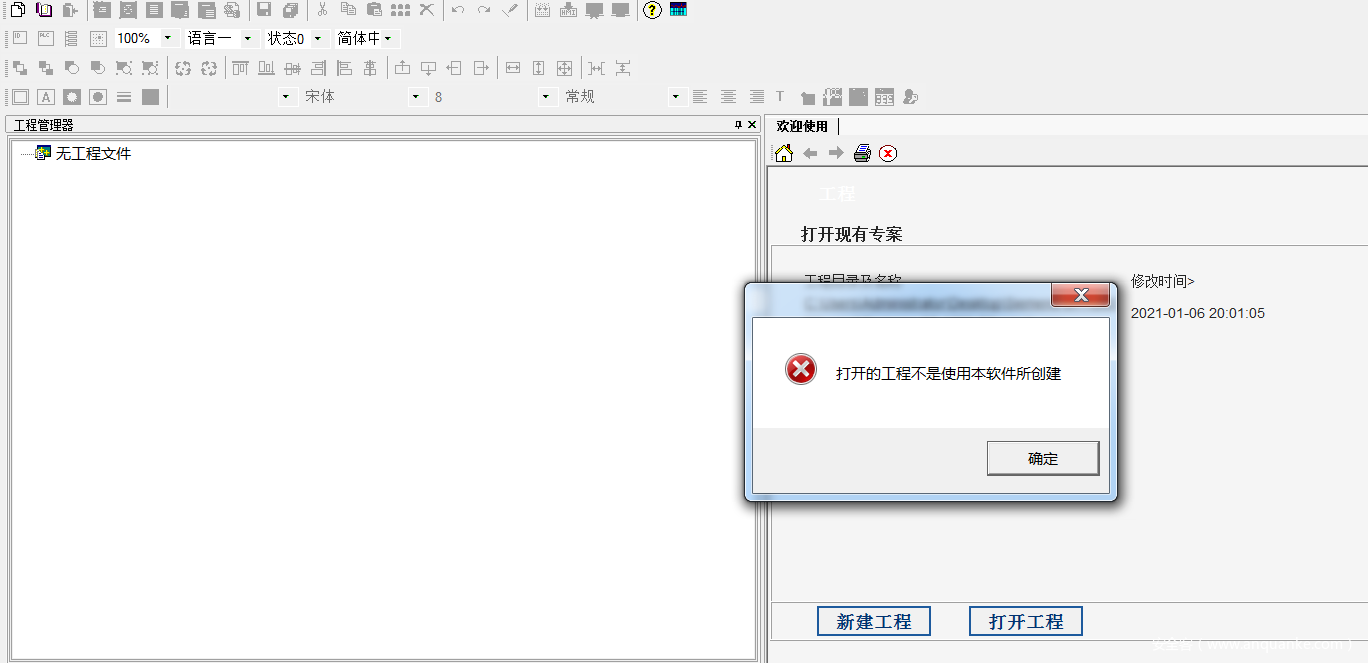Click the align text center icon
The image size is (1368, 663).
tap(728, 97)
